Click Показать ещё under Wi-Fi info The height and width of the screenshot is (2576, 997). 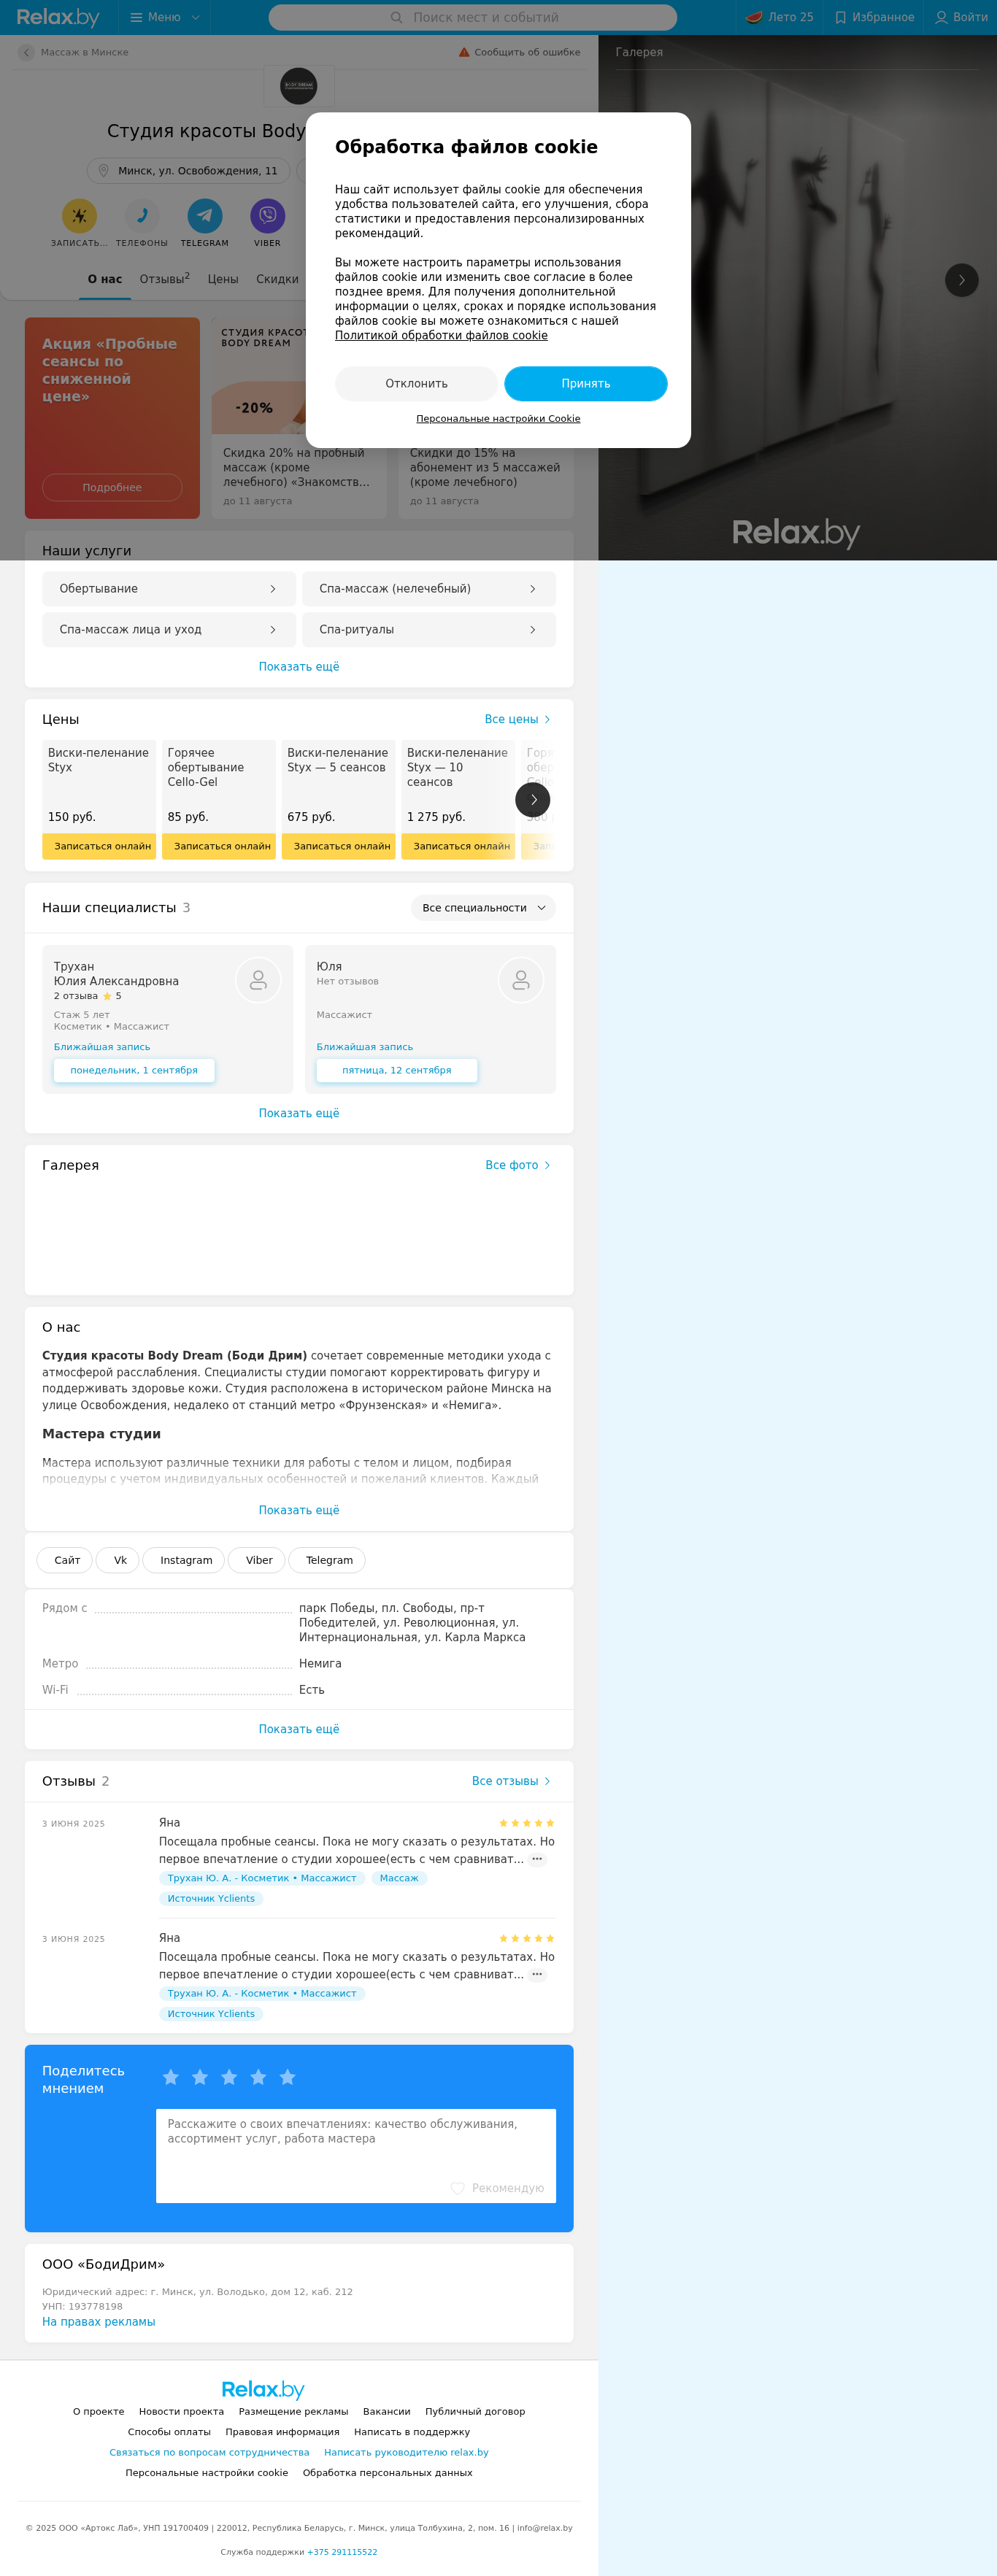299,1729
